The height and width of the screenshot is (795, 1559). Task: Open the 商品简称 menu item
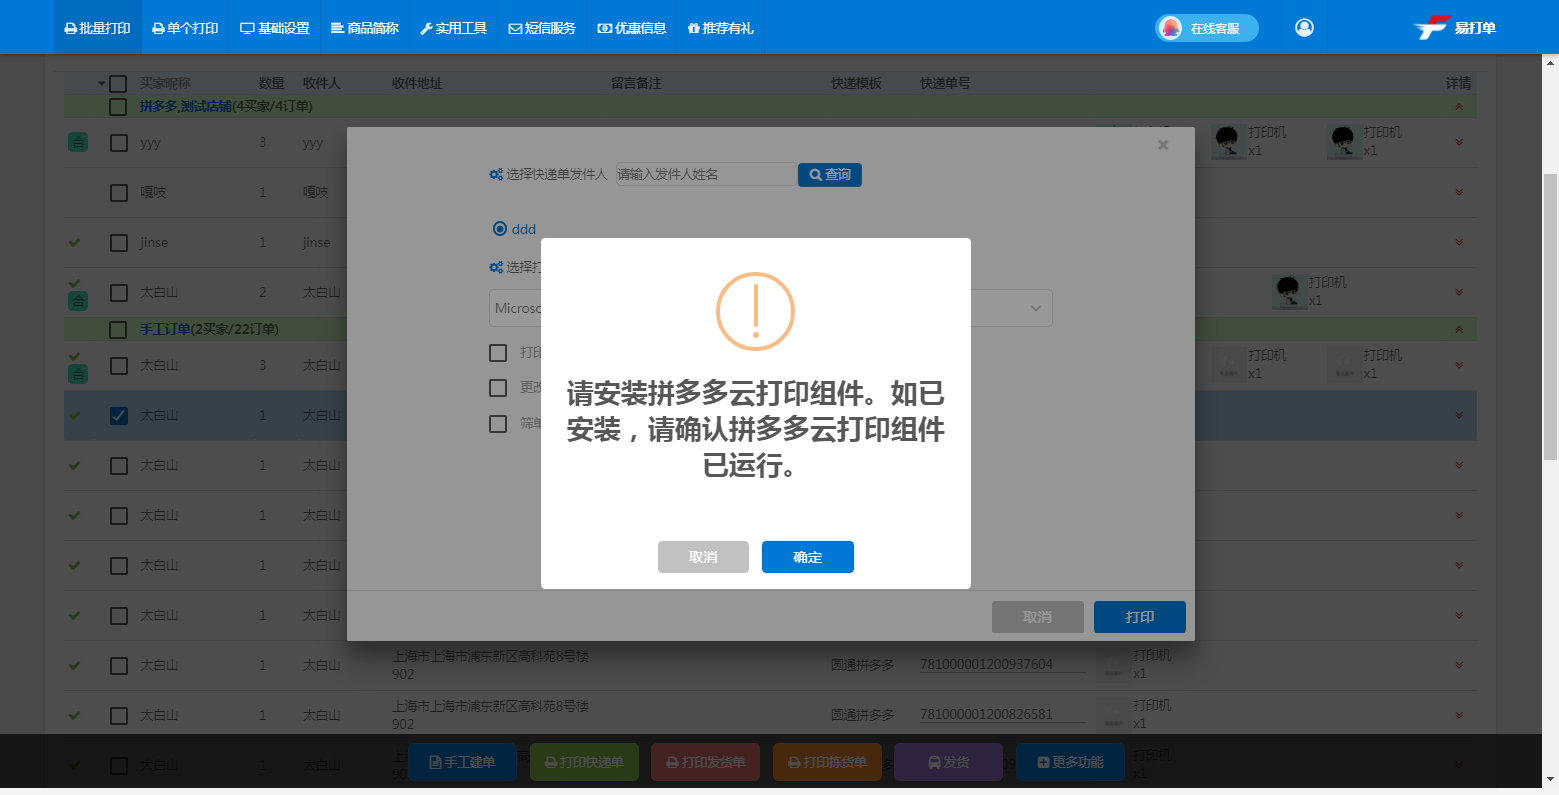(x=365, y=28)
